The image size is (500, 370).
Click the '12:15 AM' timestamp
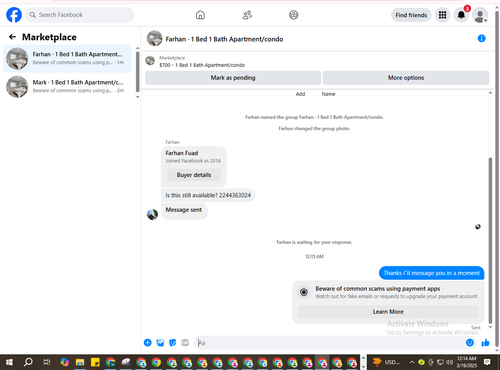pyautogui.click(x=314, y=256)
